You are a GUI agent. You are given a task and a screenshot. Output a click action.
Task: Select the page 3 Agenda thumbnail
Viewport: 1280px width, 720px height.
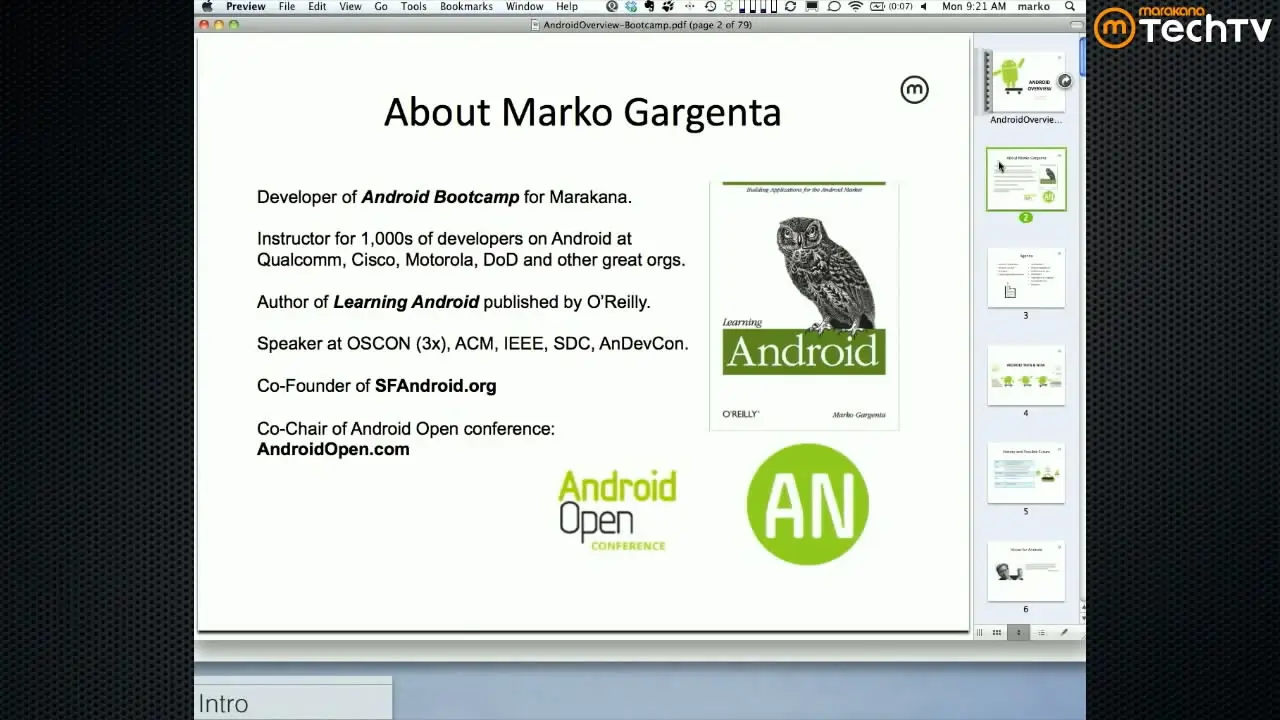1026,278
